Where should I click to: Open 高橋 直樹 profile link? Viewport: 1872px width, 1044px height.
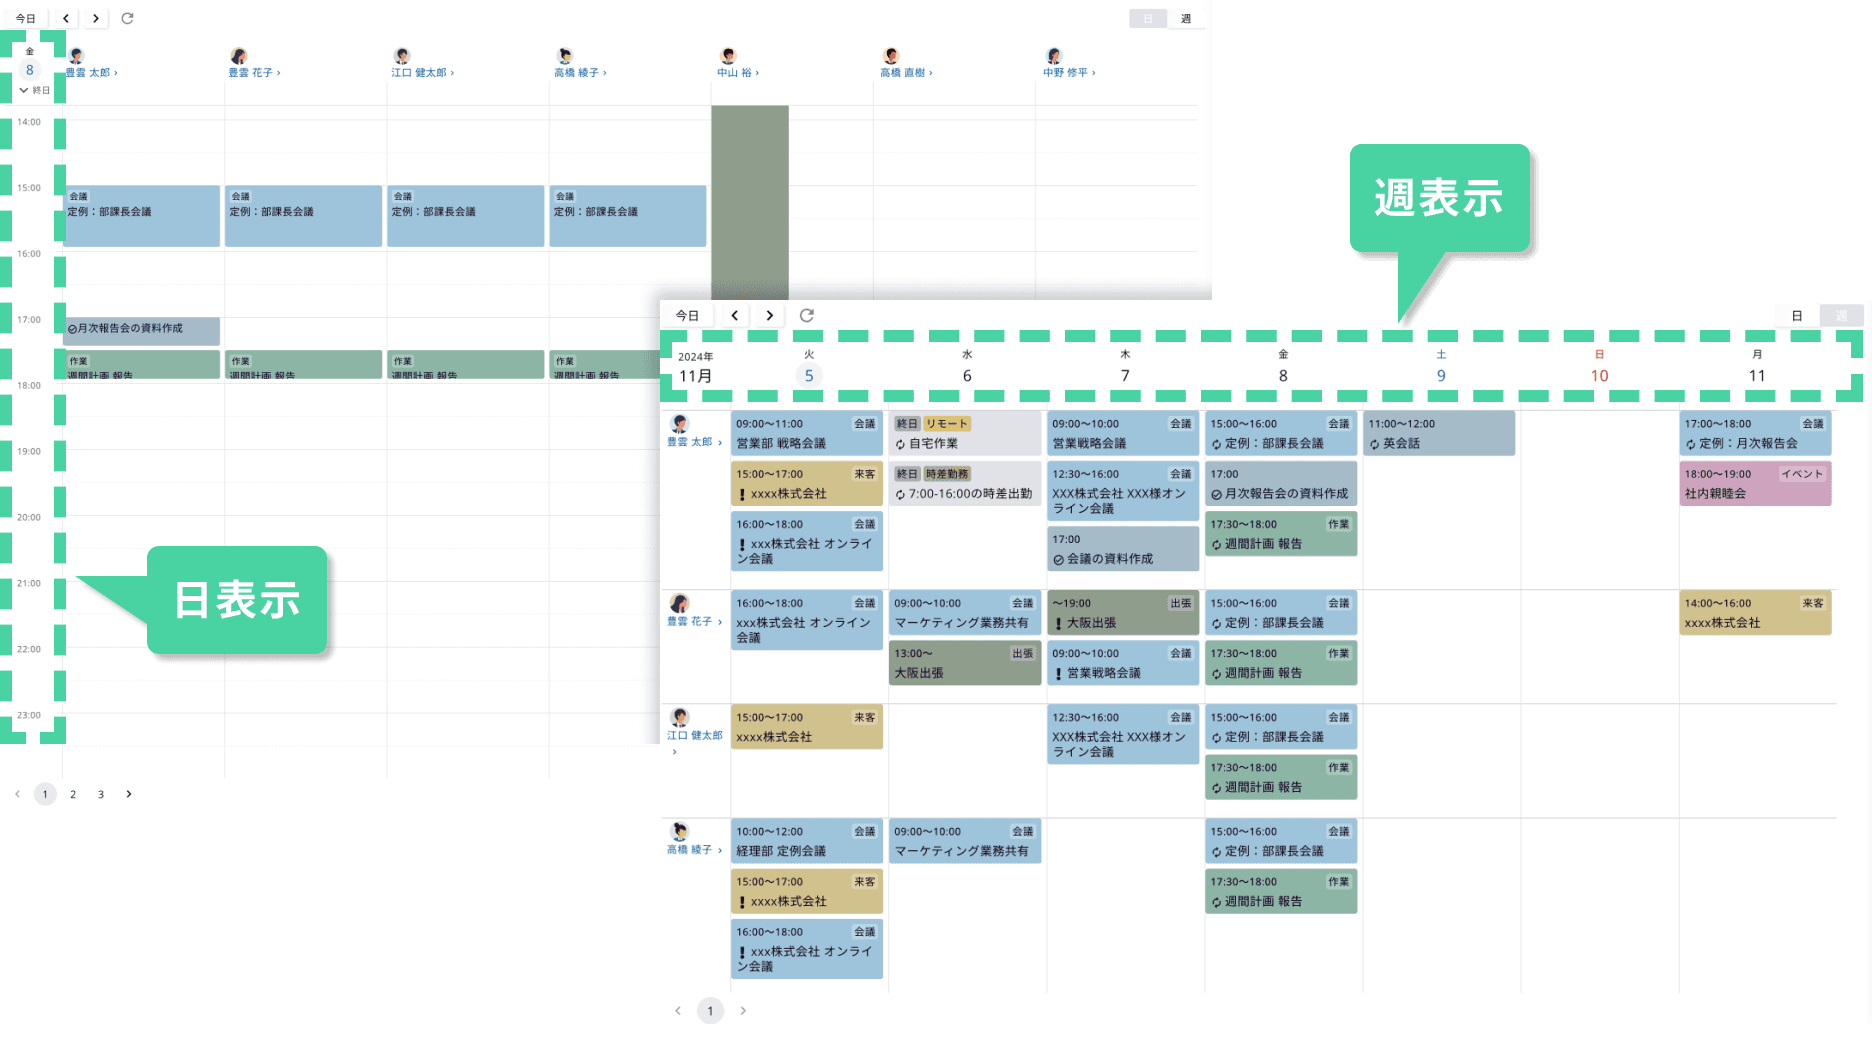pos(906,73)
